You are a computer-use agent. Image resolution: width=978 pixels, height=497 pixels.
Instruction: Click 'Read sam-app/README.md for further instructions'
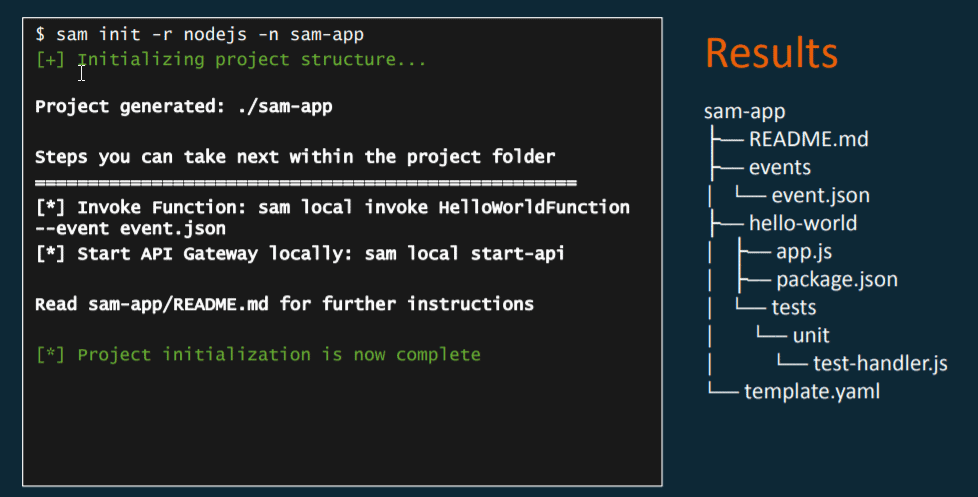[x=284, y=303]
